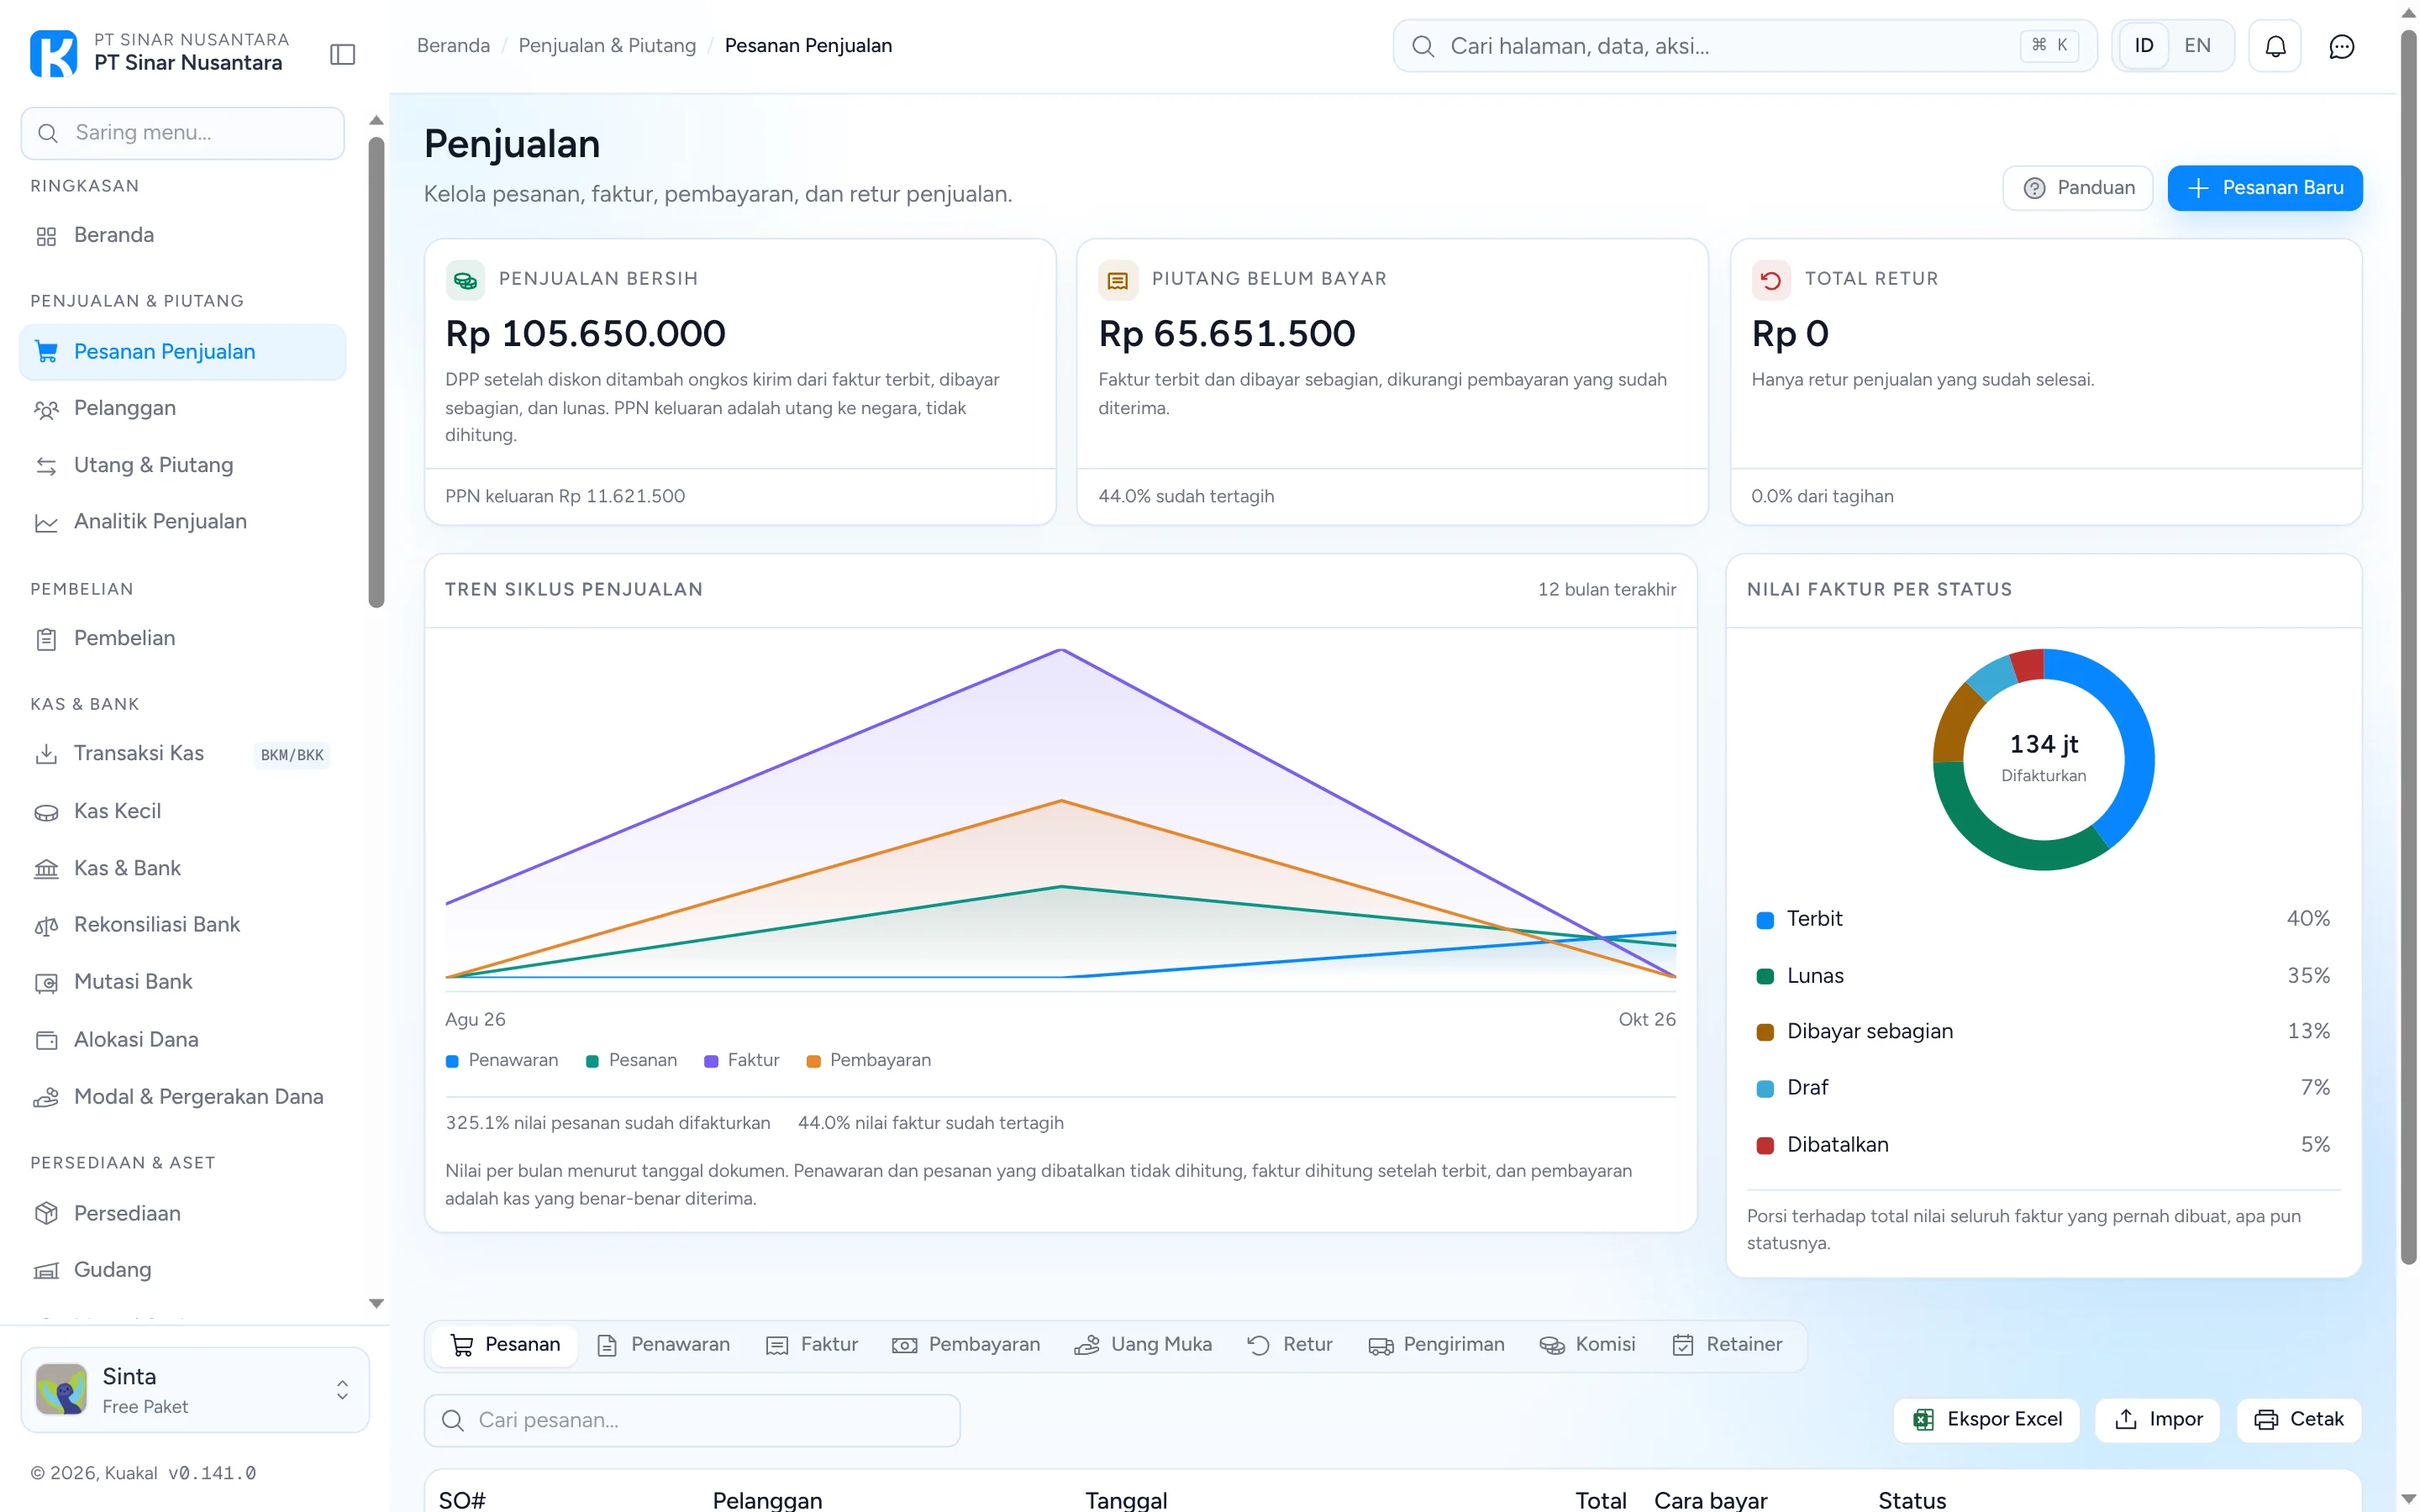Image resolution: width=2420 pixels, height=1512 pixels.
Task: Open Mutasi Bank
Action: coord(183,982)
